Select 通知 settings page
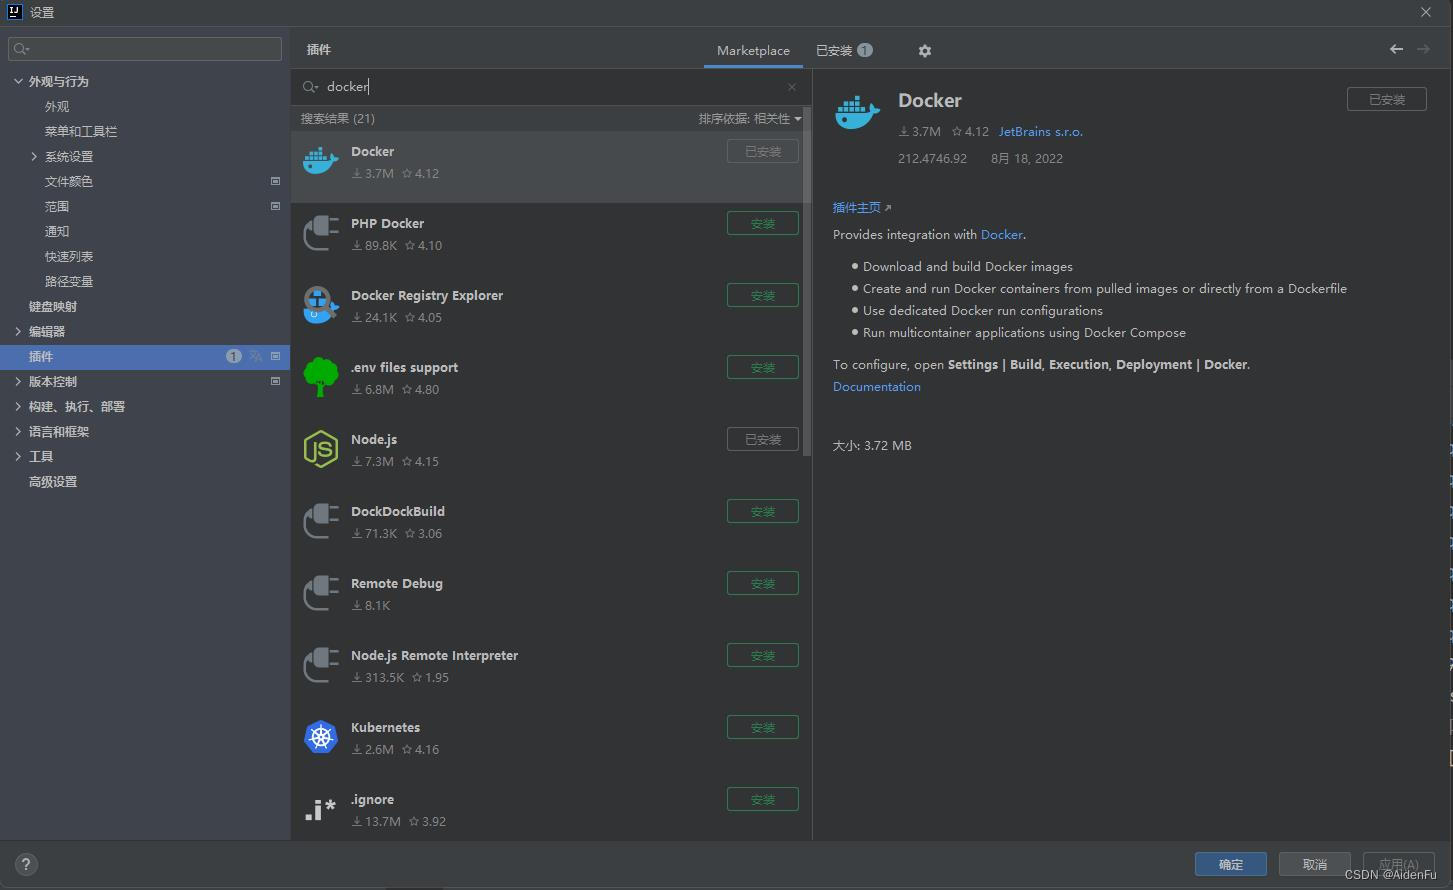The height and width of the screenshot is (890, 1453). 57,231
